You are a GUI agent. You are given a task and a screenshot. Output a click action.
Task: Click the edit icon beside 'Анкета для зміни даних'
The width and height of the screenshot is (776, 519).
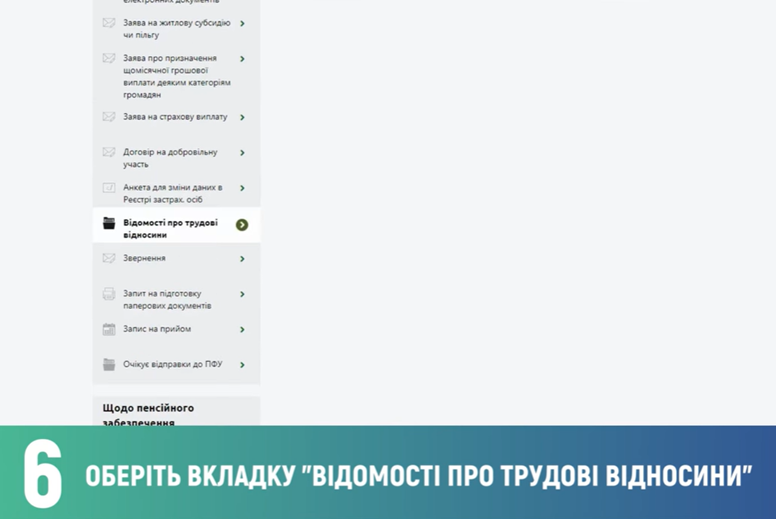[109, 188]
